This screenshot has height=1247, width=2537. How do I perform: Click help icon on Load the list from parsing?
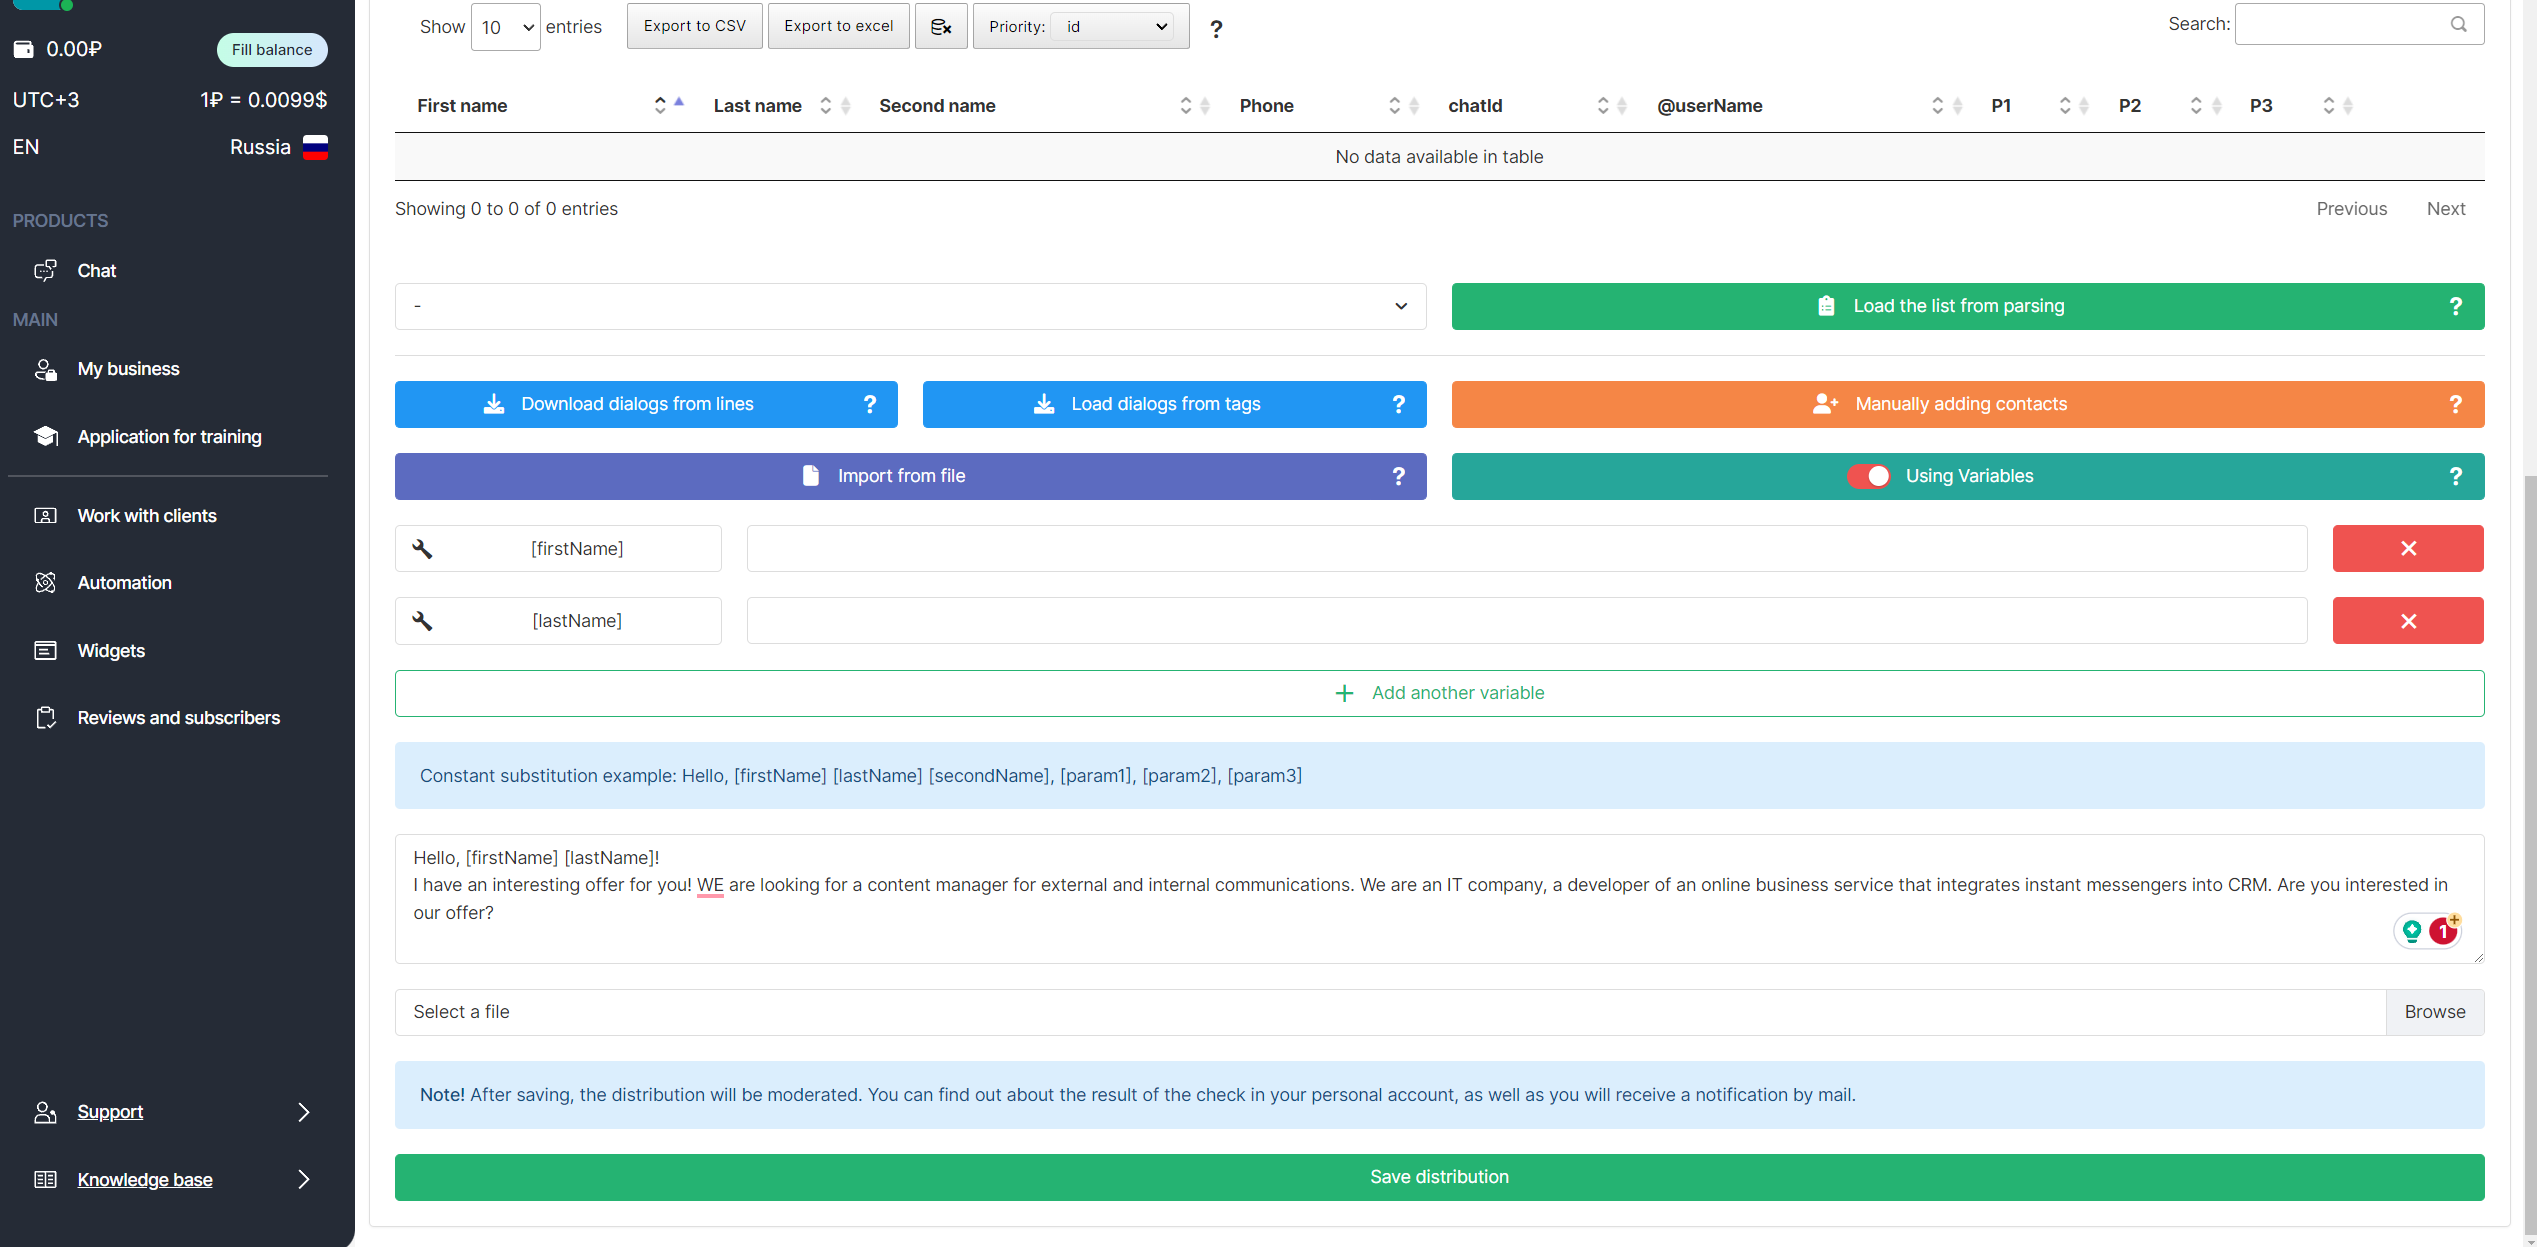pyautogui.click(x=2455, y=306)
